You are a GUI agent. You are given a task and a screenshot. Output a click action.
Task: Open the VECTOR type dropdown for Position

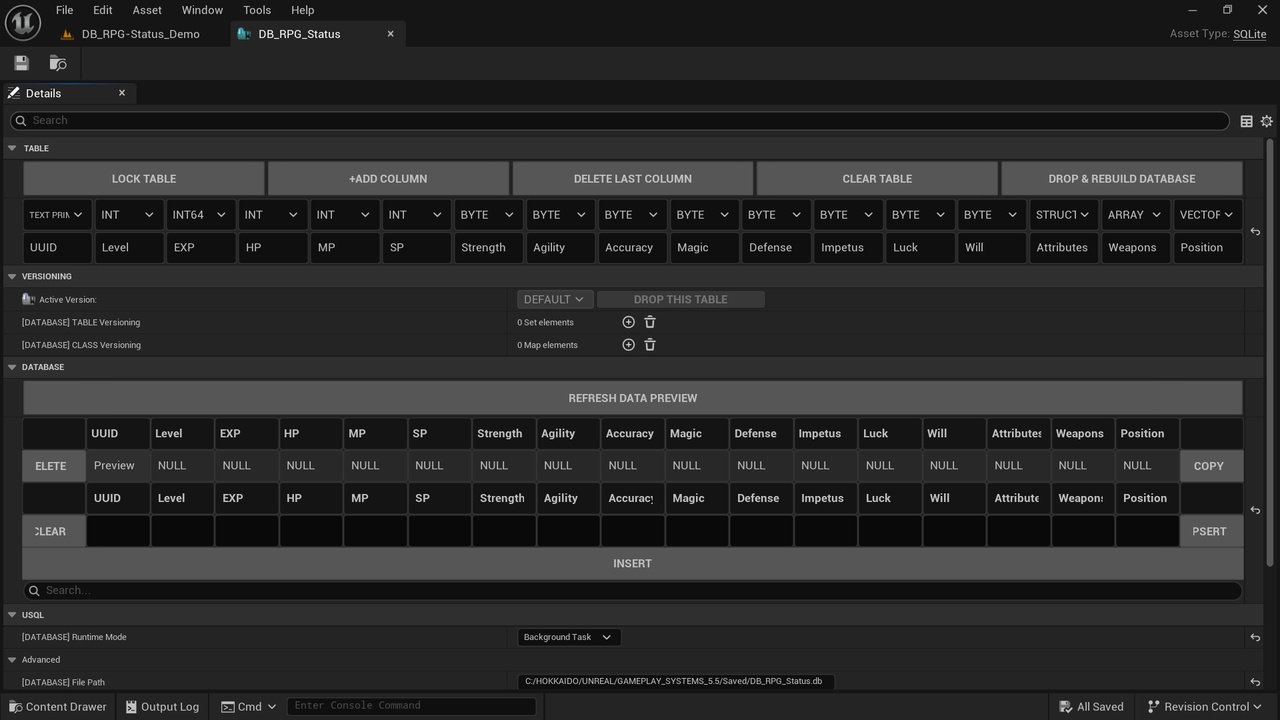pos(1208,215)
